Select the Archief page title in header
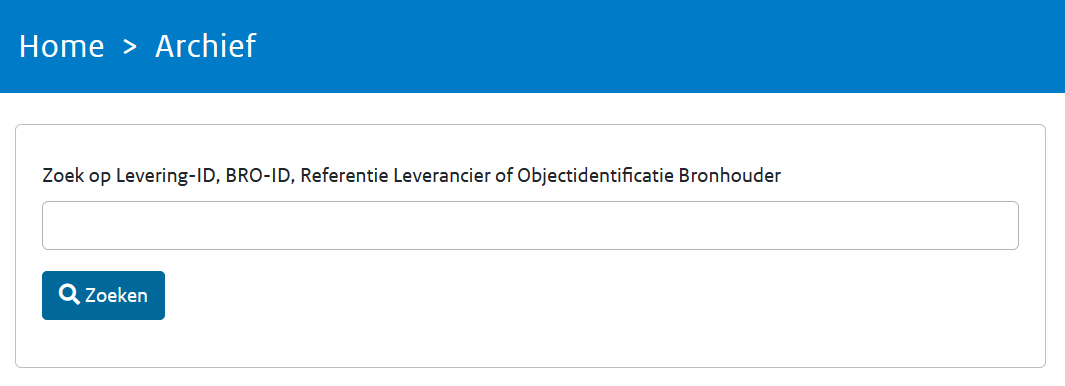The height and width of the screenshot is (386, 1065). coord(206,46)
